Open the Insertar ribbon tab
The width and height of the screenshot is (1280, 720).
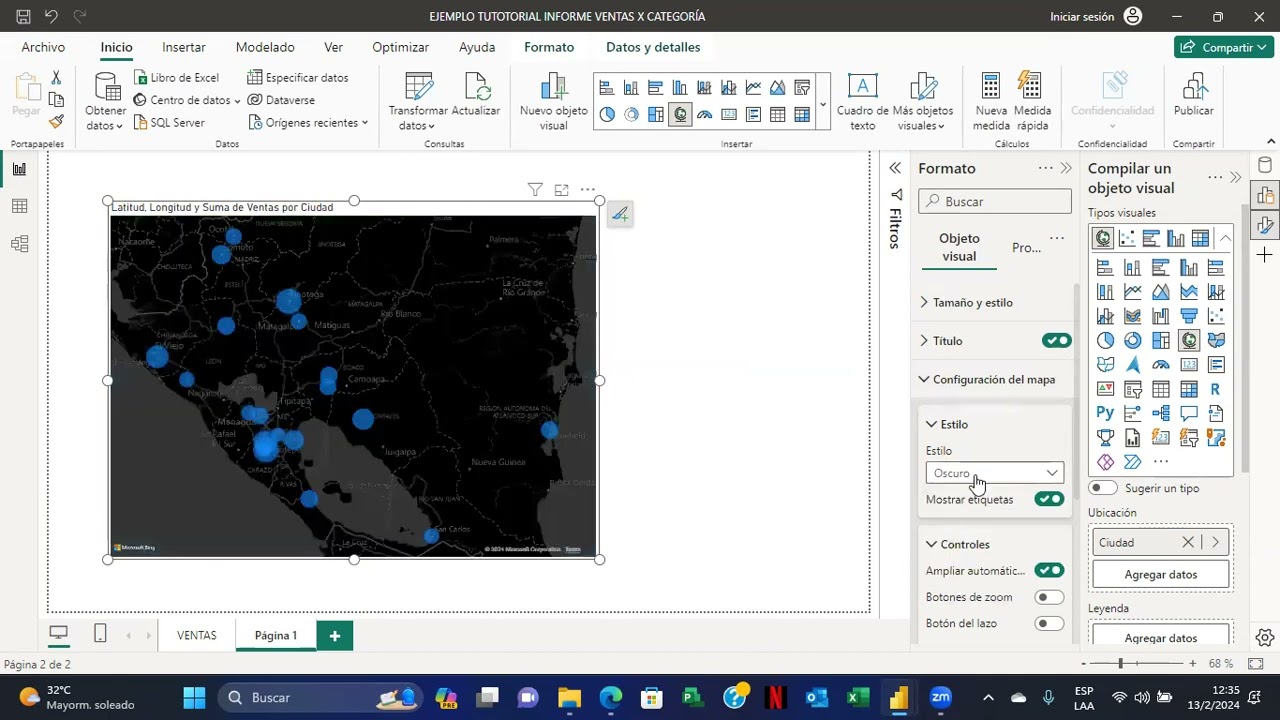tap(184, 47)
